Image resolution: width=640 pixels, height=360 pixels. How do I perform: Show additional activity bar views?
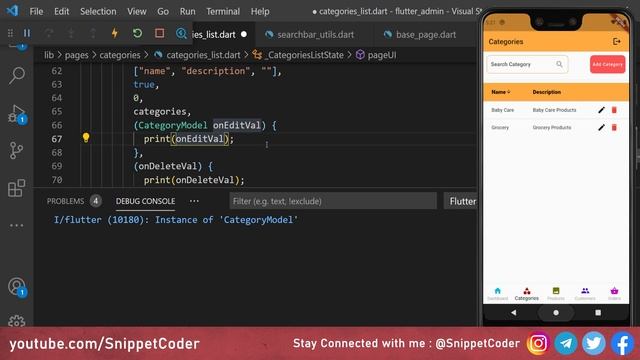pyautogui.click(x=17, y=225)
